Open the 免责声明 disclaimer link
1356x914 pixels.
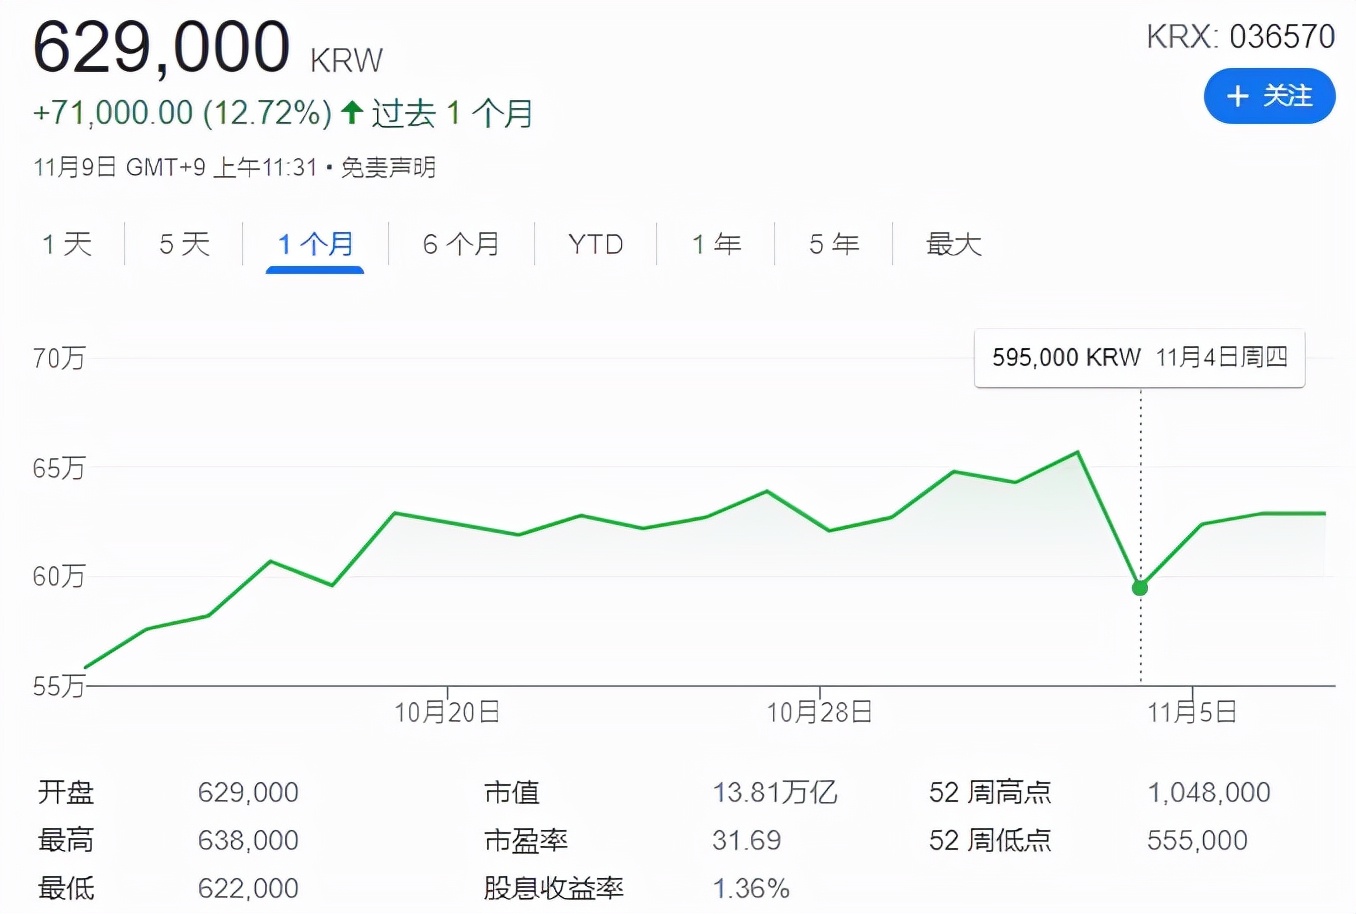387,167
